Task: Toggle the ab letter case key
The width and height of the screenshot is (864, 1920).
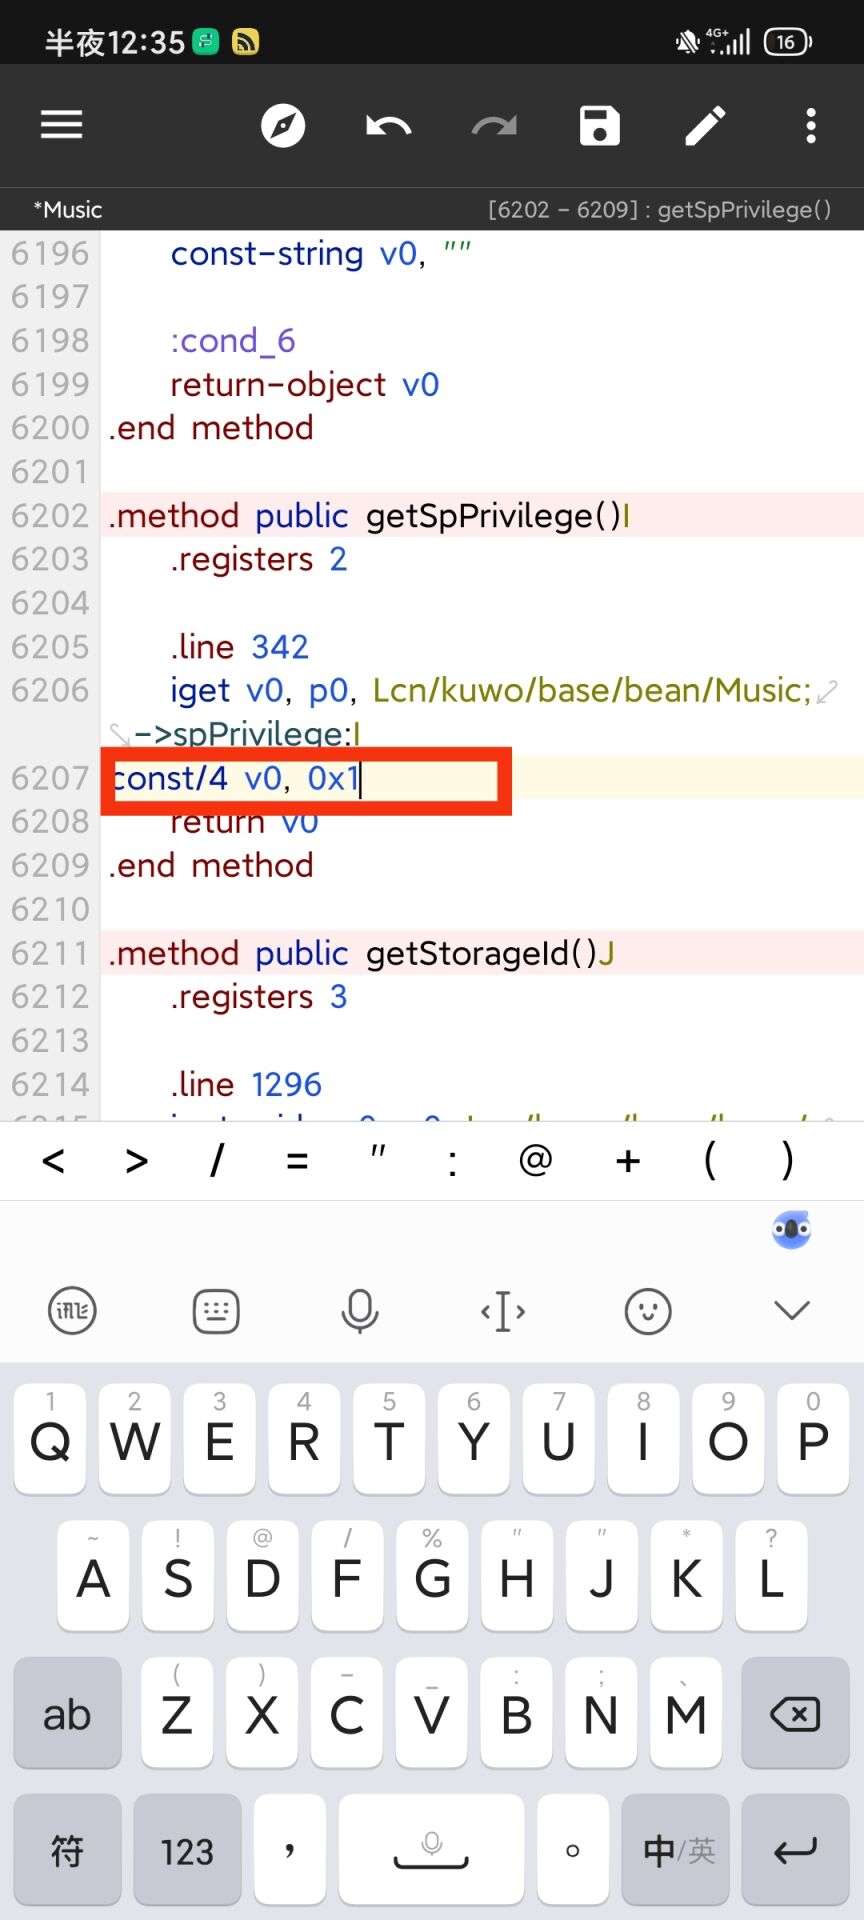Action: coord(67,1714)
